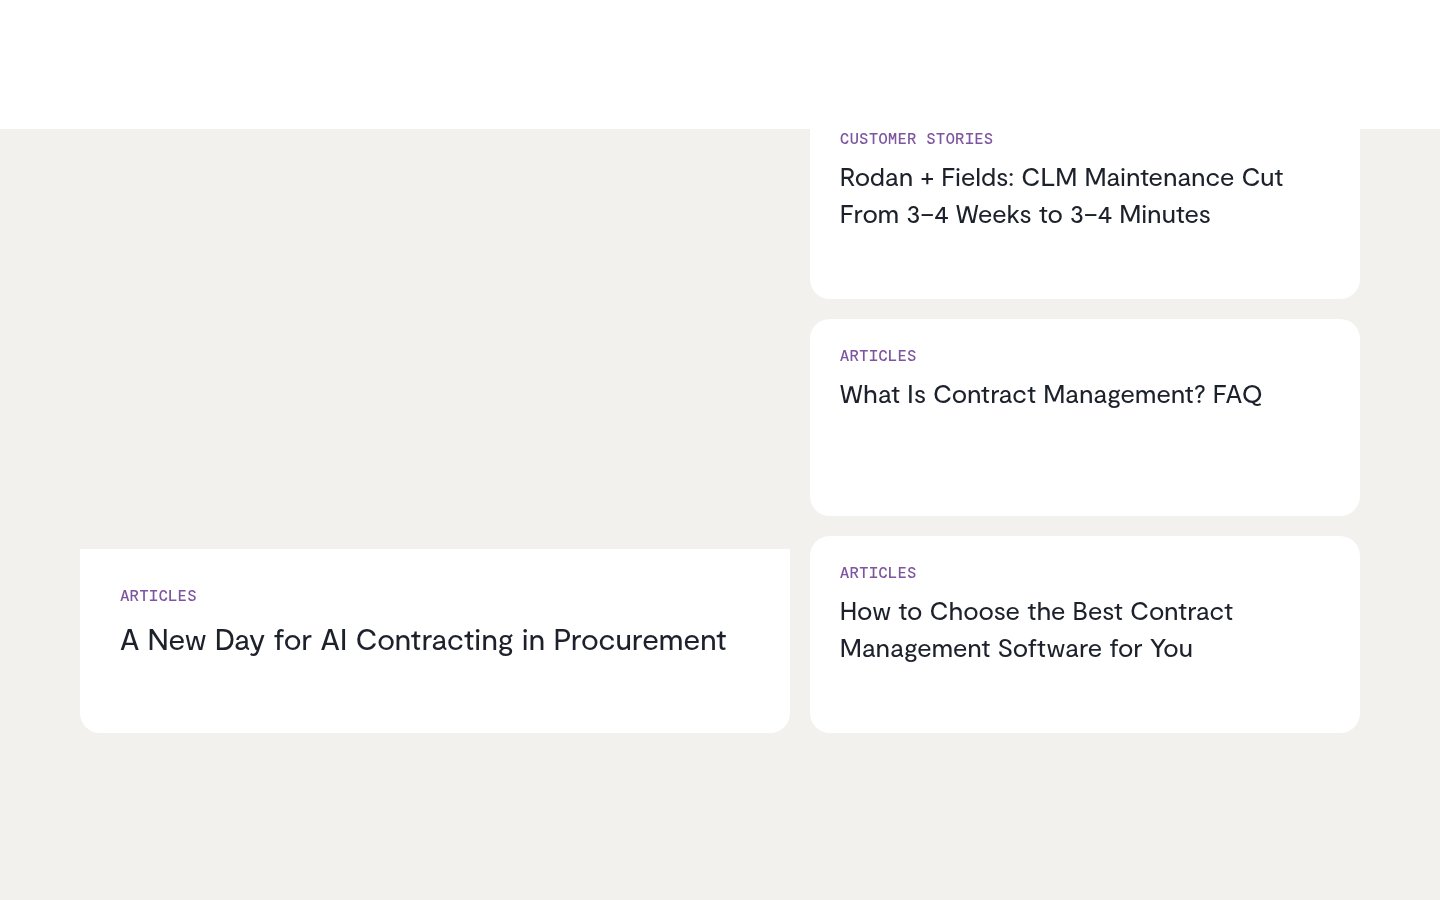Click ARTICLES tag above How to Choose title
1440x900 pixels.
click(878, 573)
